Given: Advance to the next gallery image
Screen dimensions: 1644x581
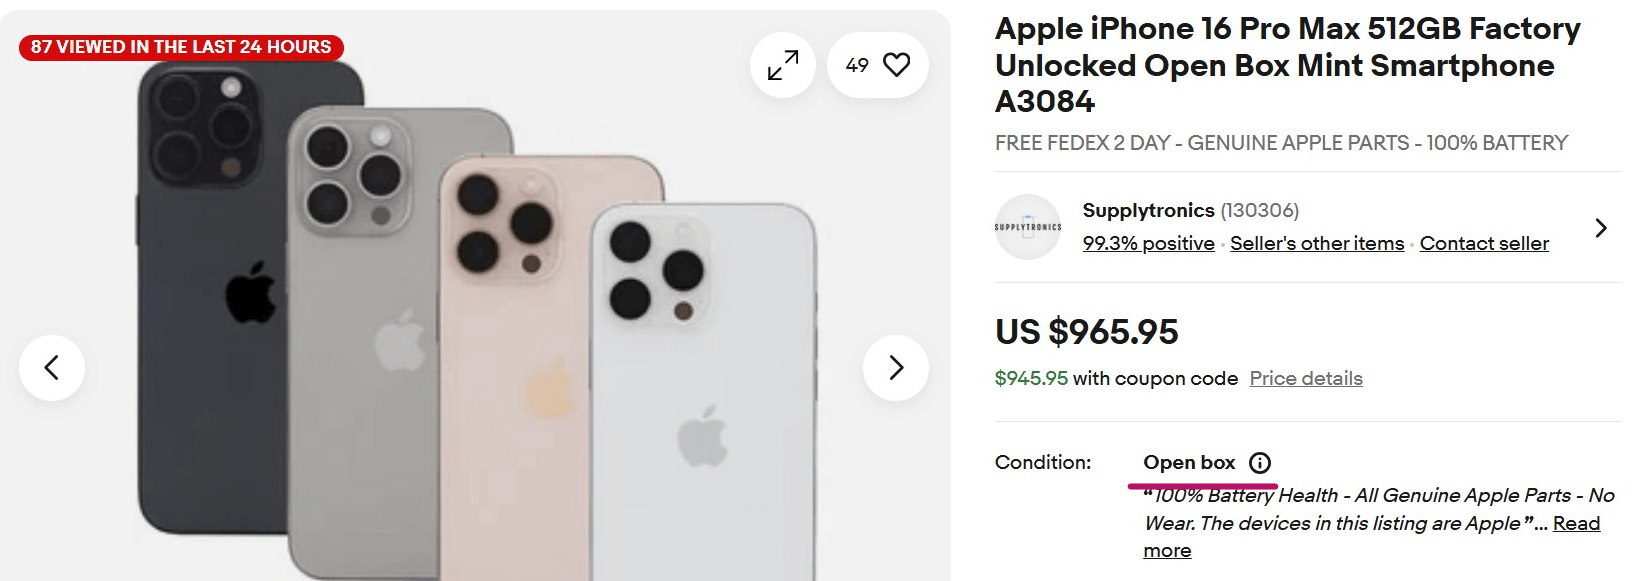Looking at the screenshot, I should (x=896, y=368).
